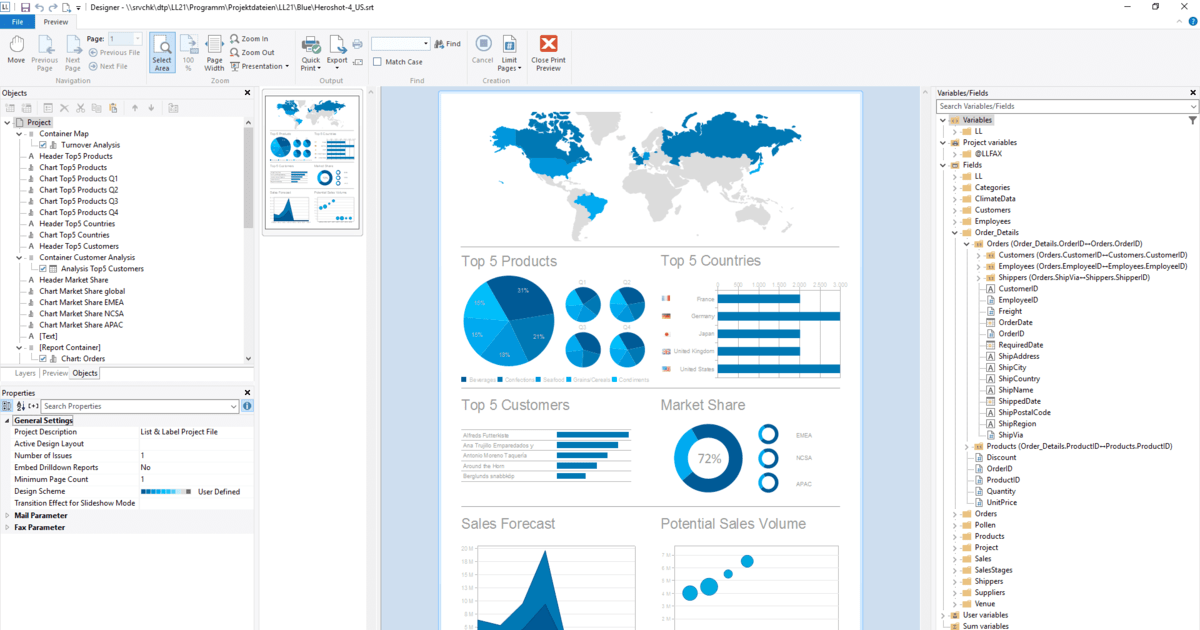1200x630 pixels.
Task: Fit the preview to Page Width
Action: [214, 53]
